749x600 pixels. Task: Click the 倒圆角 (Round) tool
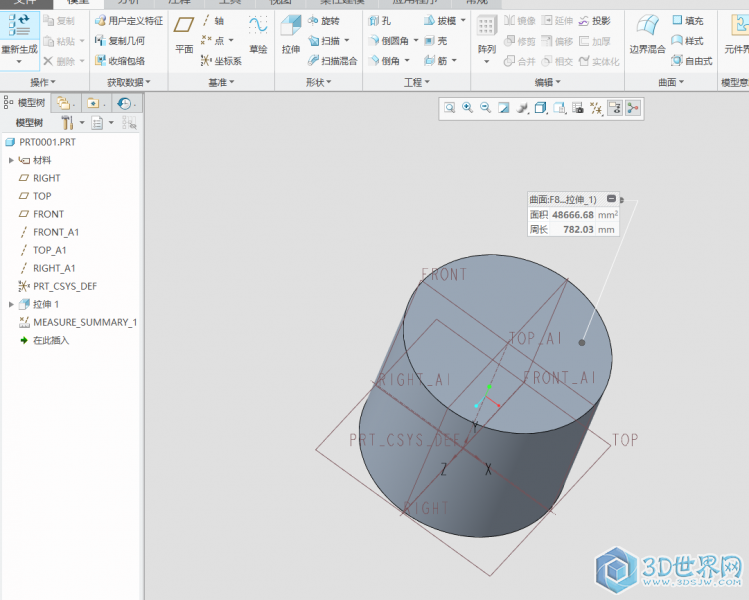pyautogui.click(x=389, y=41)
